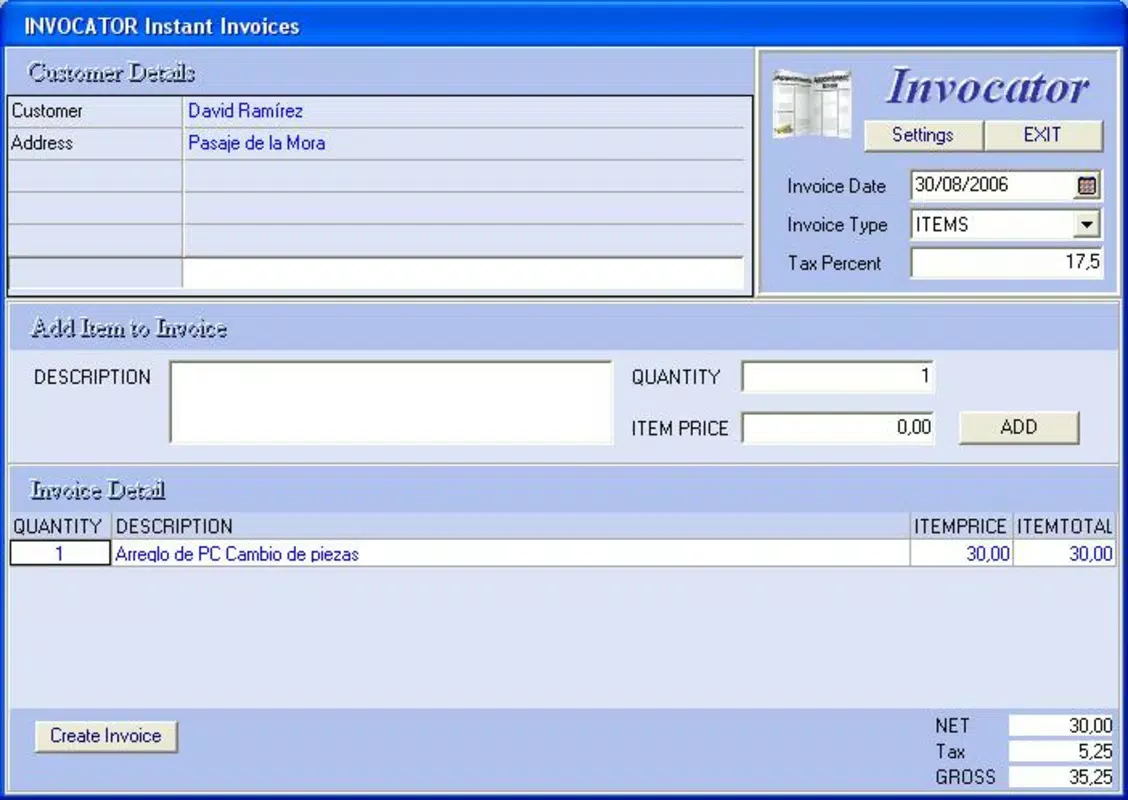The image size is (1128, 800).
Task: Click the Invocator newspaper logo image
Action: coord(812,104)
